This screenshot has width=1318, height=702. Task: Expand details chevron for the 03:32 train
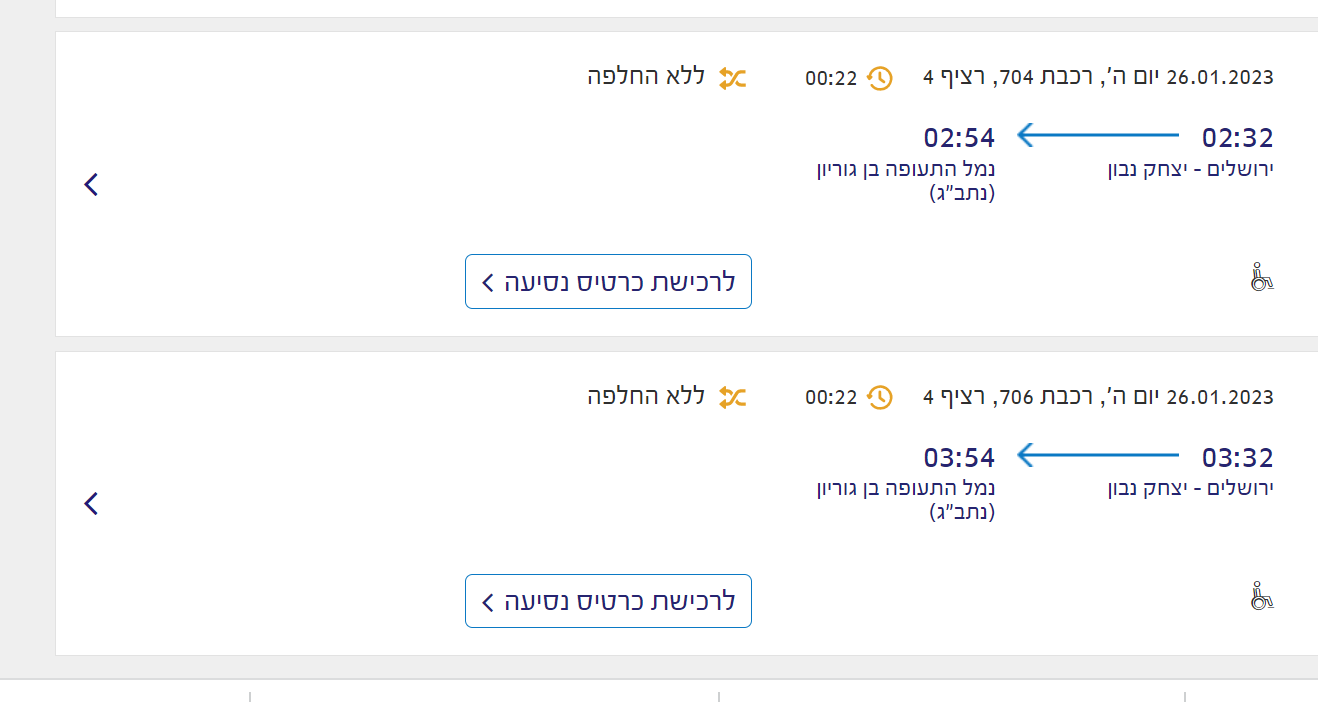tap(91, 503)
